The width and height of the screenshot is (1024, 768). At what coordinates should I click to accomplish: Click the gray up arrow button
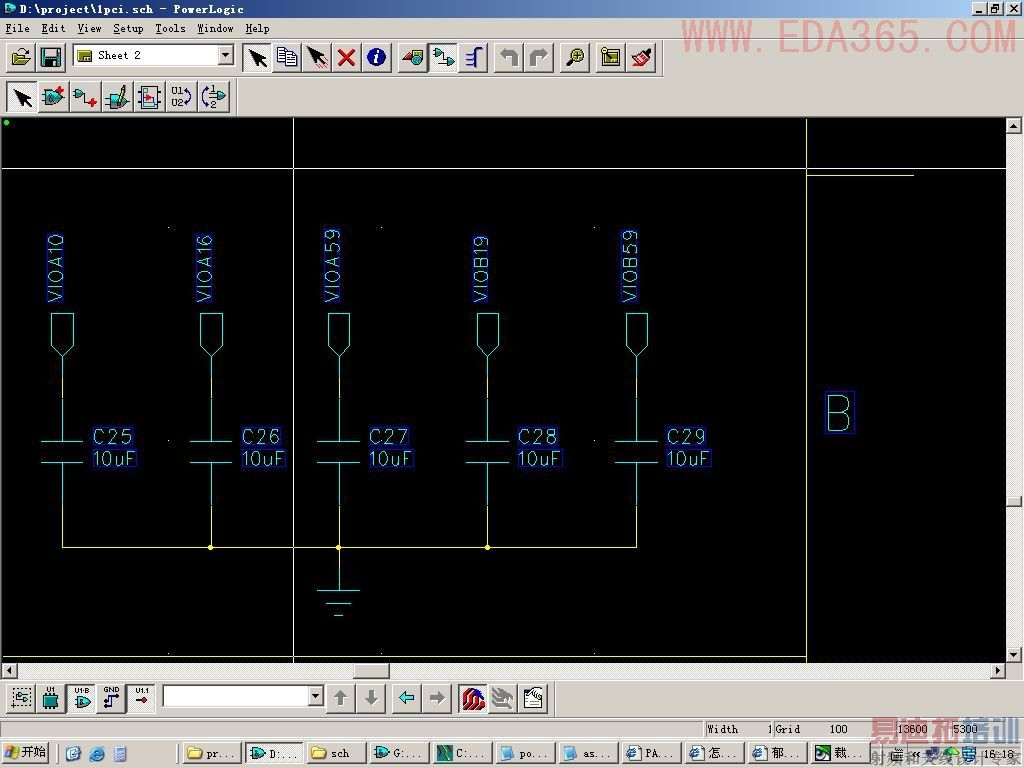pyautogui.click(x=340, y=698)
